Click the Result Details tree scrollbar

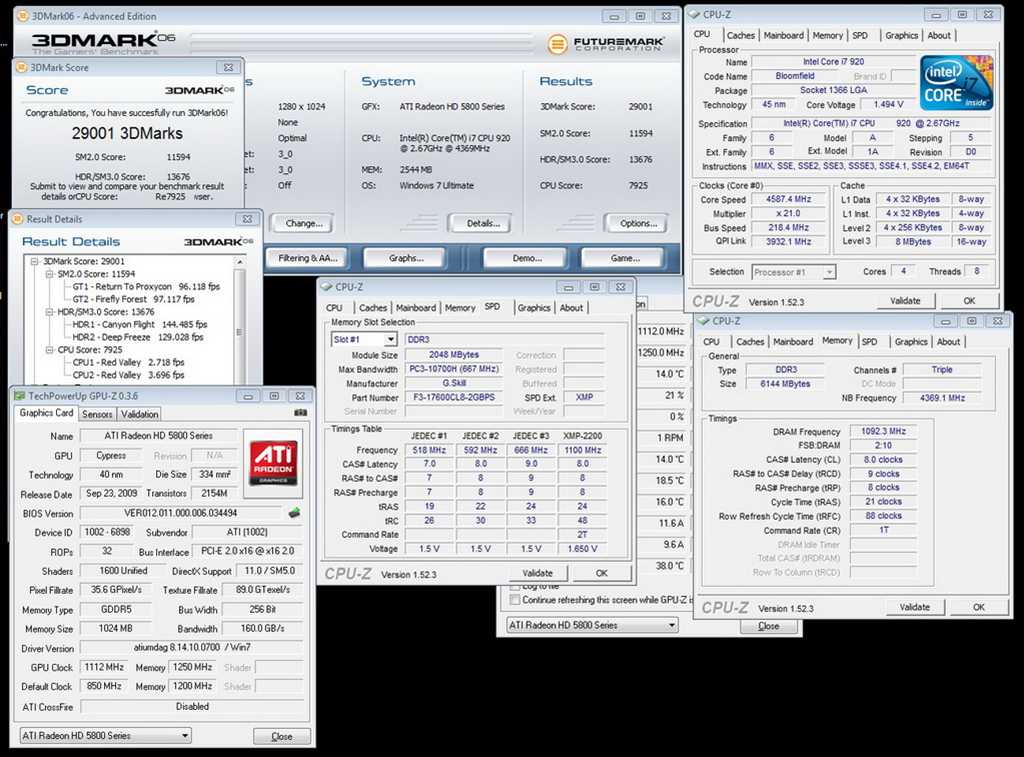[x=239, y=320]
